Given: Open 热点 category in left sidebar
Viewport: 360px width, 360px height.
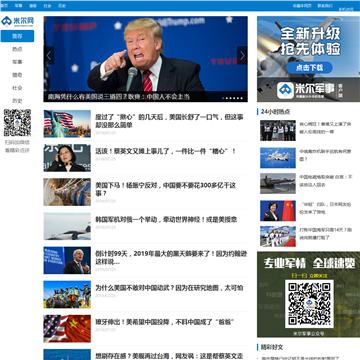Looking at the screenshot, I should [17, 49].
